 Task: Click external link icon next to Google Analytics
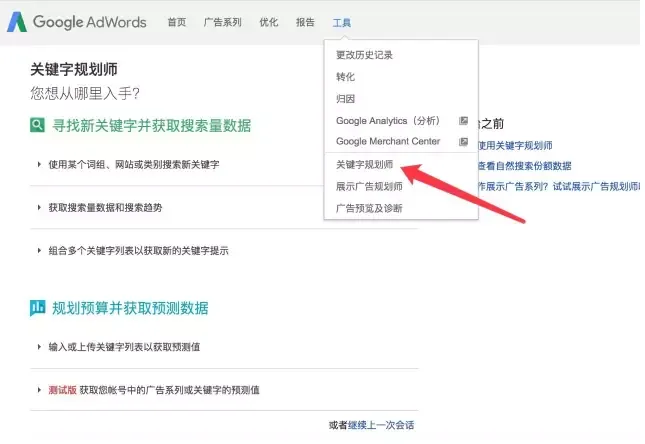coord(464,121)
